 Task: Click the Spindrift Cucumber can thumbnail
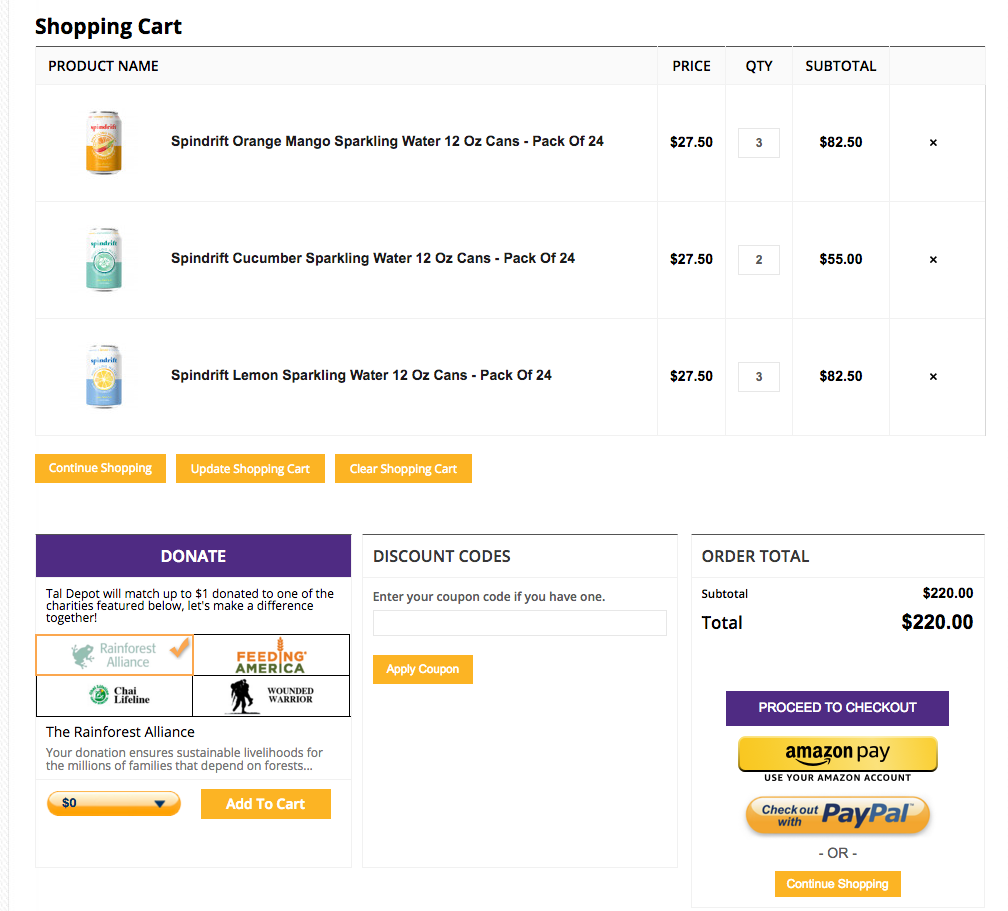(x=104, y=260)
